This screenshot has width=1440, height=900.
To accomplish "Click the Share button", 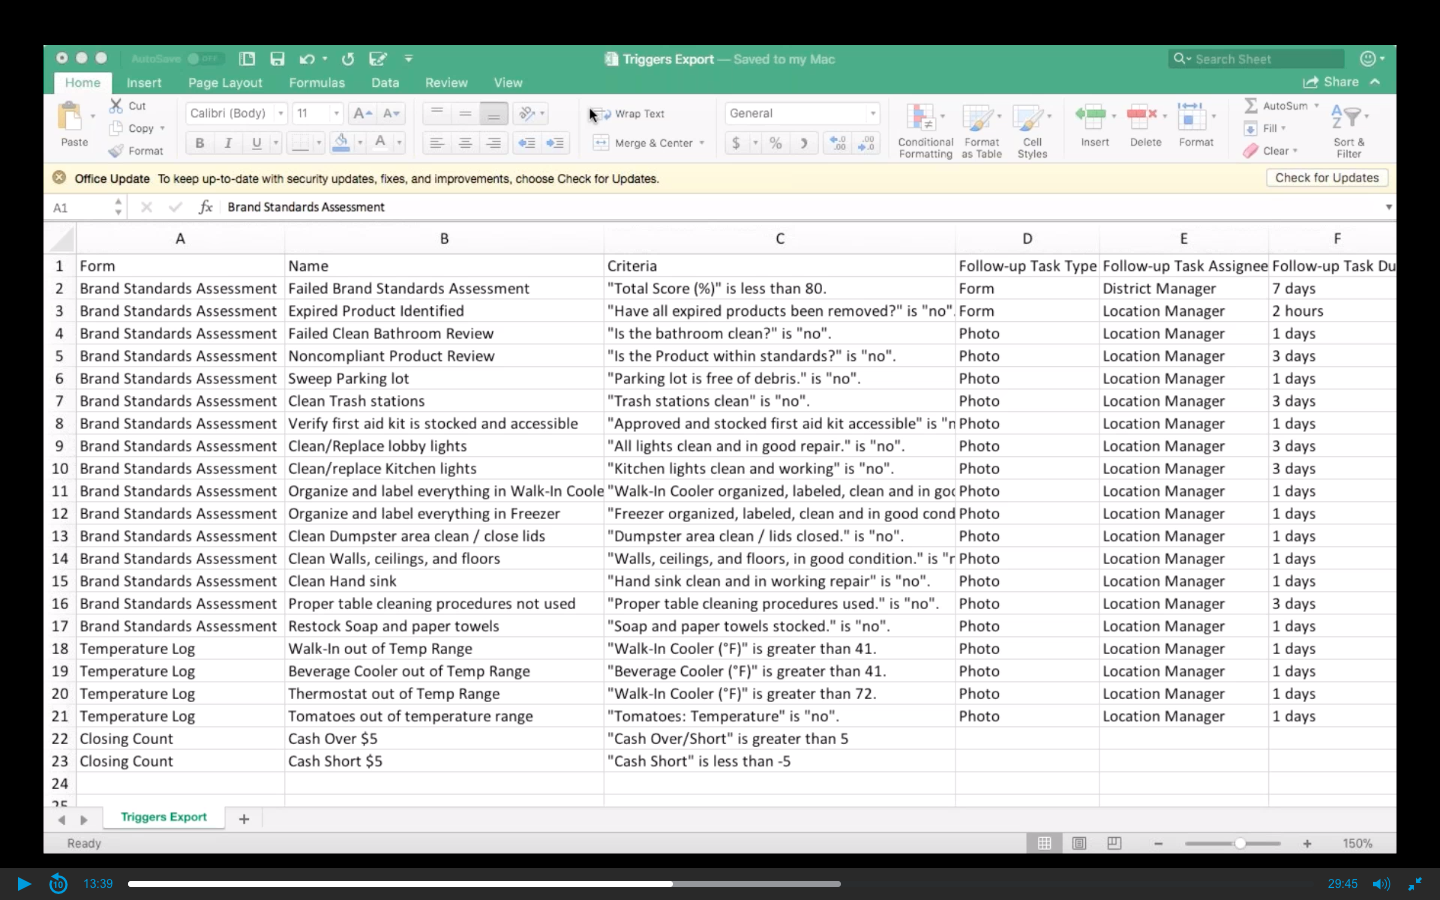I will point(1332,82).
